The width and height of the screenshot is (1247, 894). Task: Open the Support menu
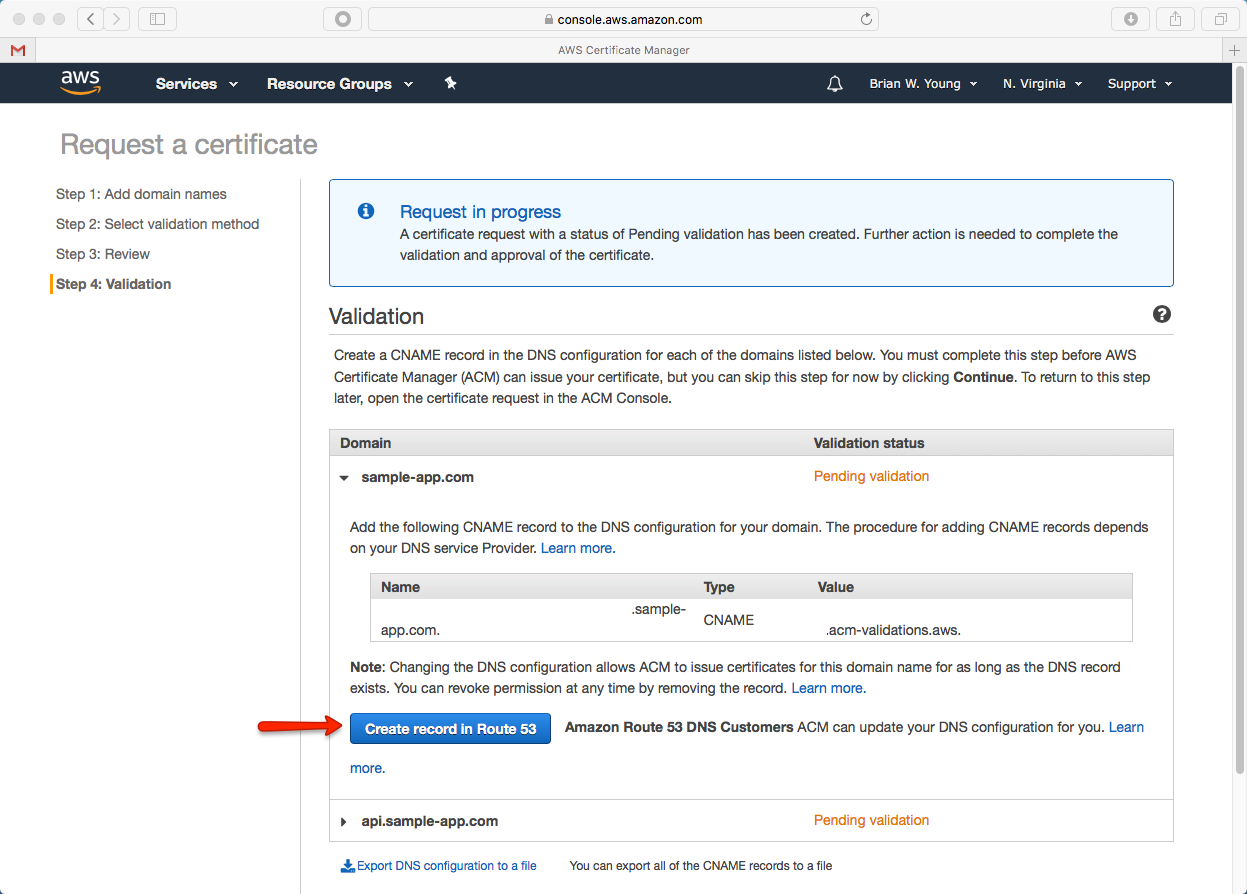pyautogui.click(x=1139, y=84)
